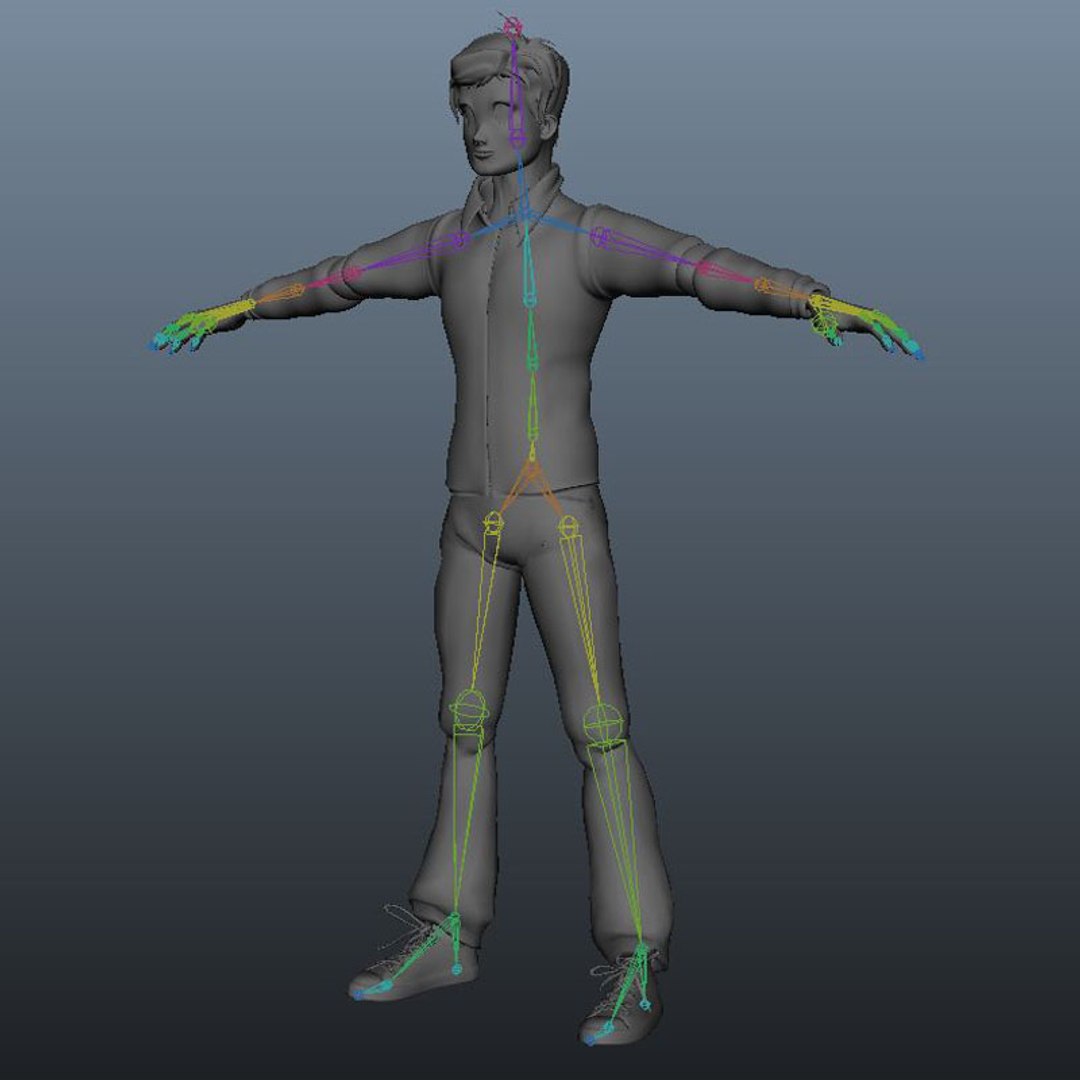This screenshot has height=1080, width=1080.
Task: Select the purple shoulder joint on screen-left arm
Action: tap(460, 240)
